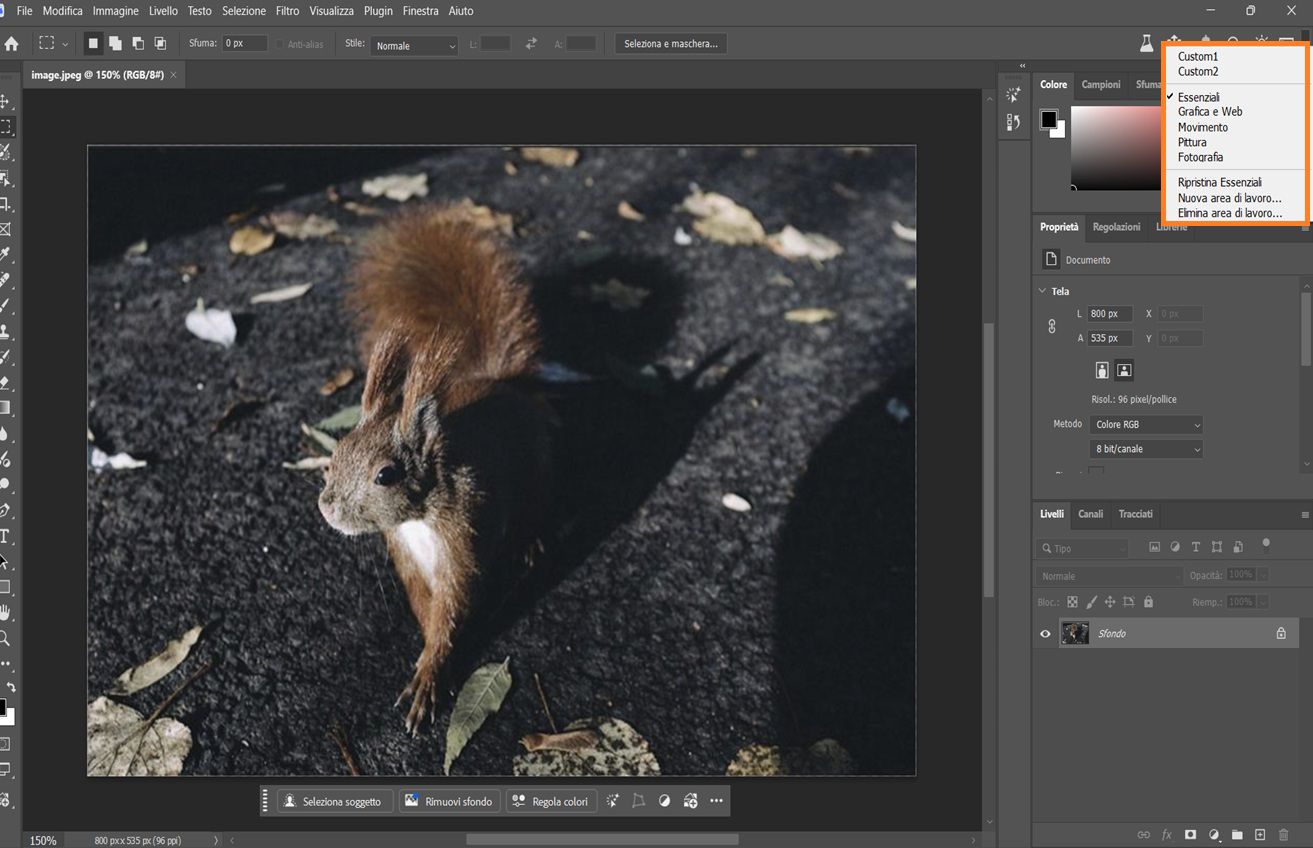The image size is (1313, 848).
Task: Enable the Anti-alias checkbox
Action: pyautogui.click(x=281, y=43)
